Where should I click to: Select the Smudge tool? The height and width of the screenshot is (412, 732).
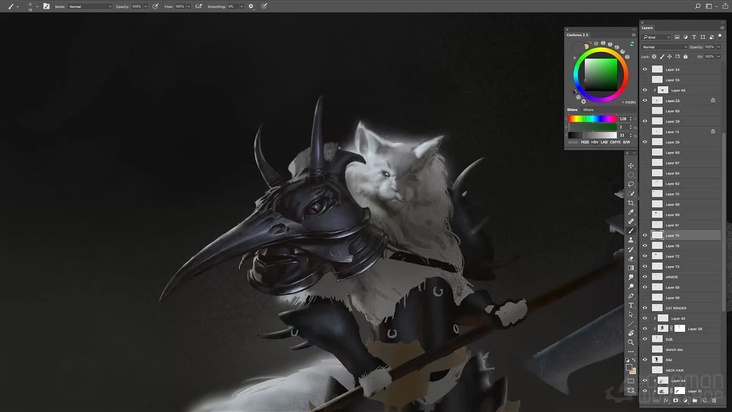click(631, 277)
